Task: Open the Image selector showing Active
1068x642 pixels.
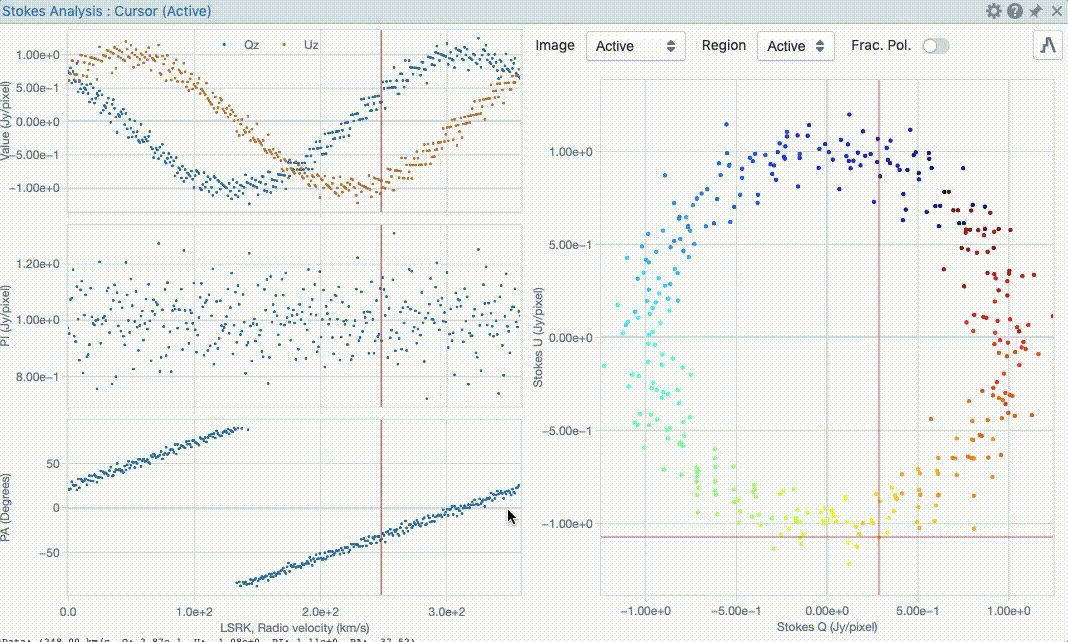Action: click(635, 45)
